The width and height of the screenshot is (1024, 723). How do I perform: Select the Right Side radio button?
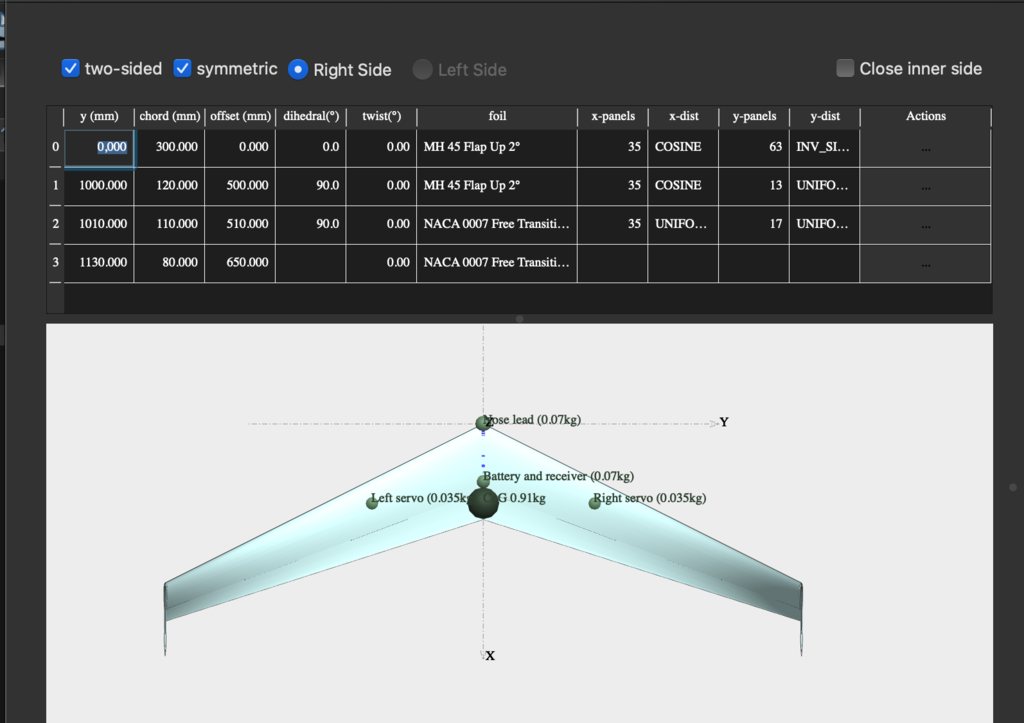298,69
